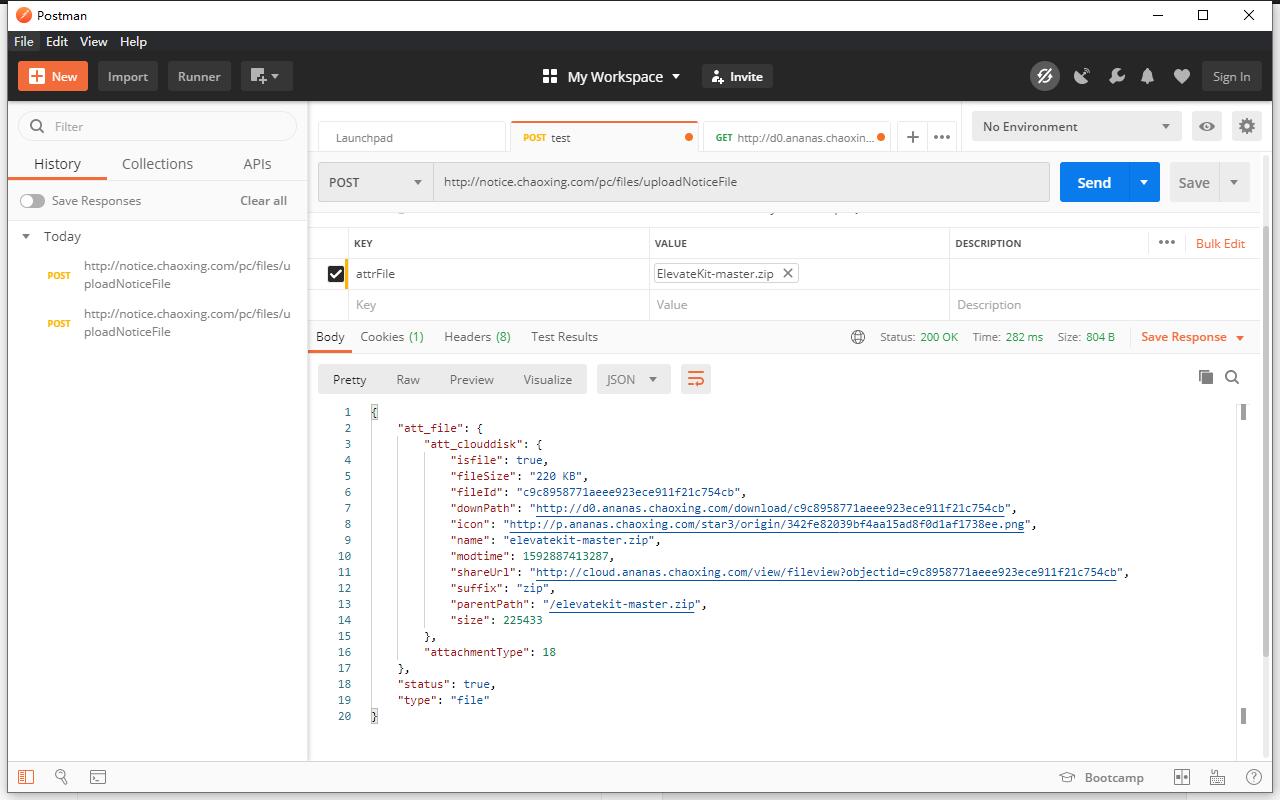Open the notifications bell icon

[x=1148, y=76]
